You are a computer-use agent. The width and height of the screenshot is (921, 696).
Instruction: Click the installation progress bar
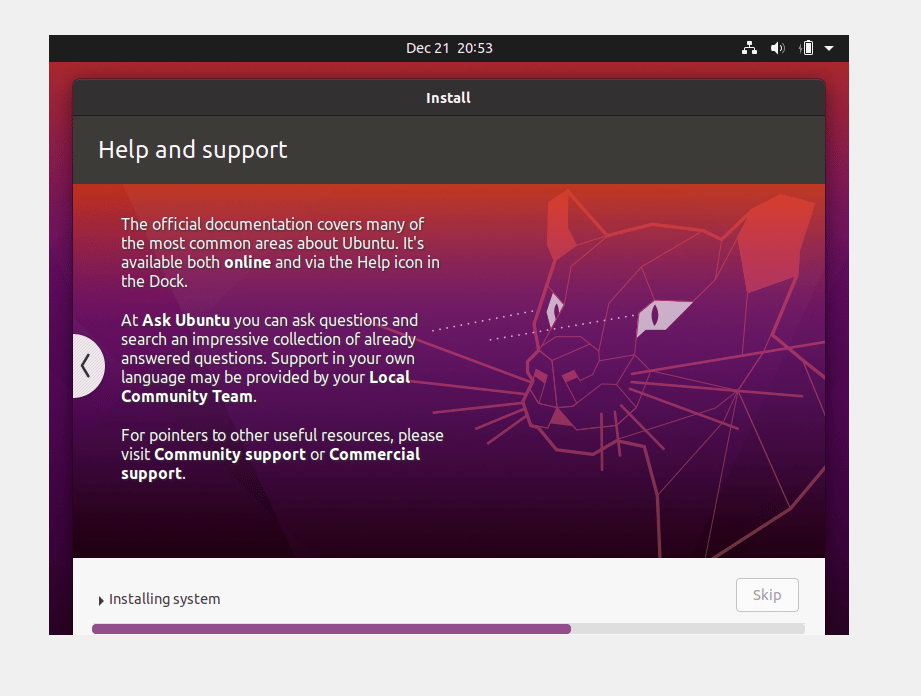click(448, 629)
